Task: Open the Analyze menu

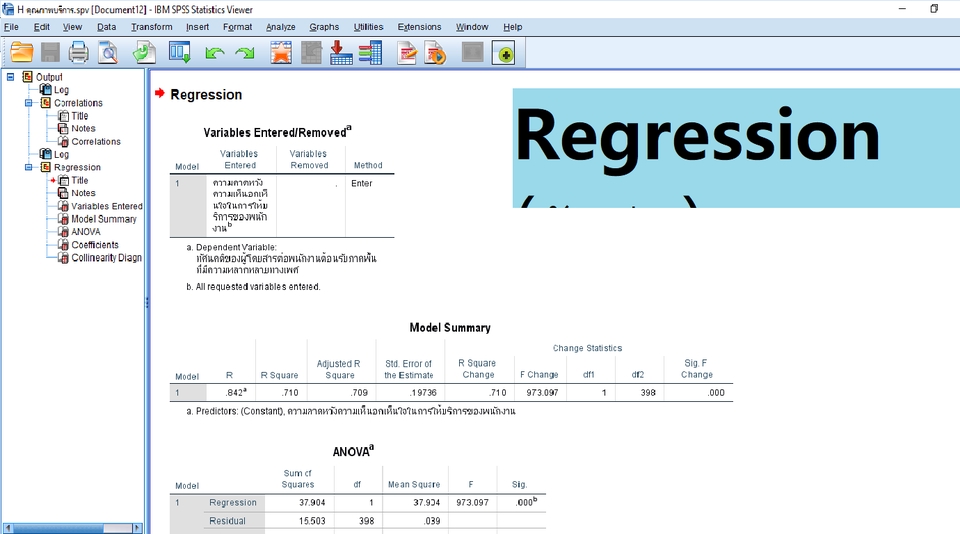Action: pos(280,27)
